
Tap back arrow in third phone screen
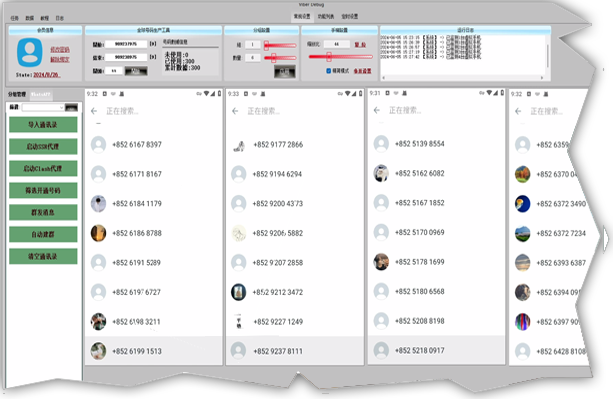[x=376, y=111]
